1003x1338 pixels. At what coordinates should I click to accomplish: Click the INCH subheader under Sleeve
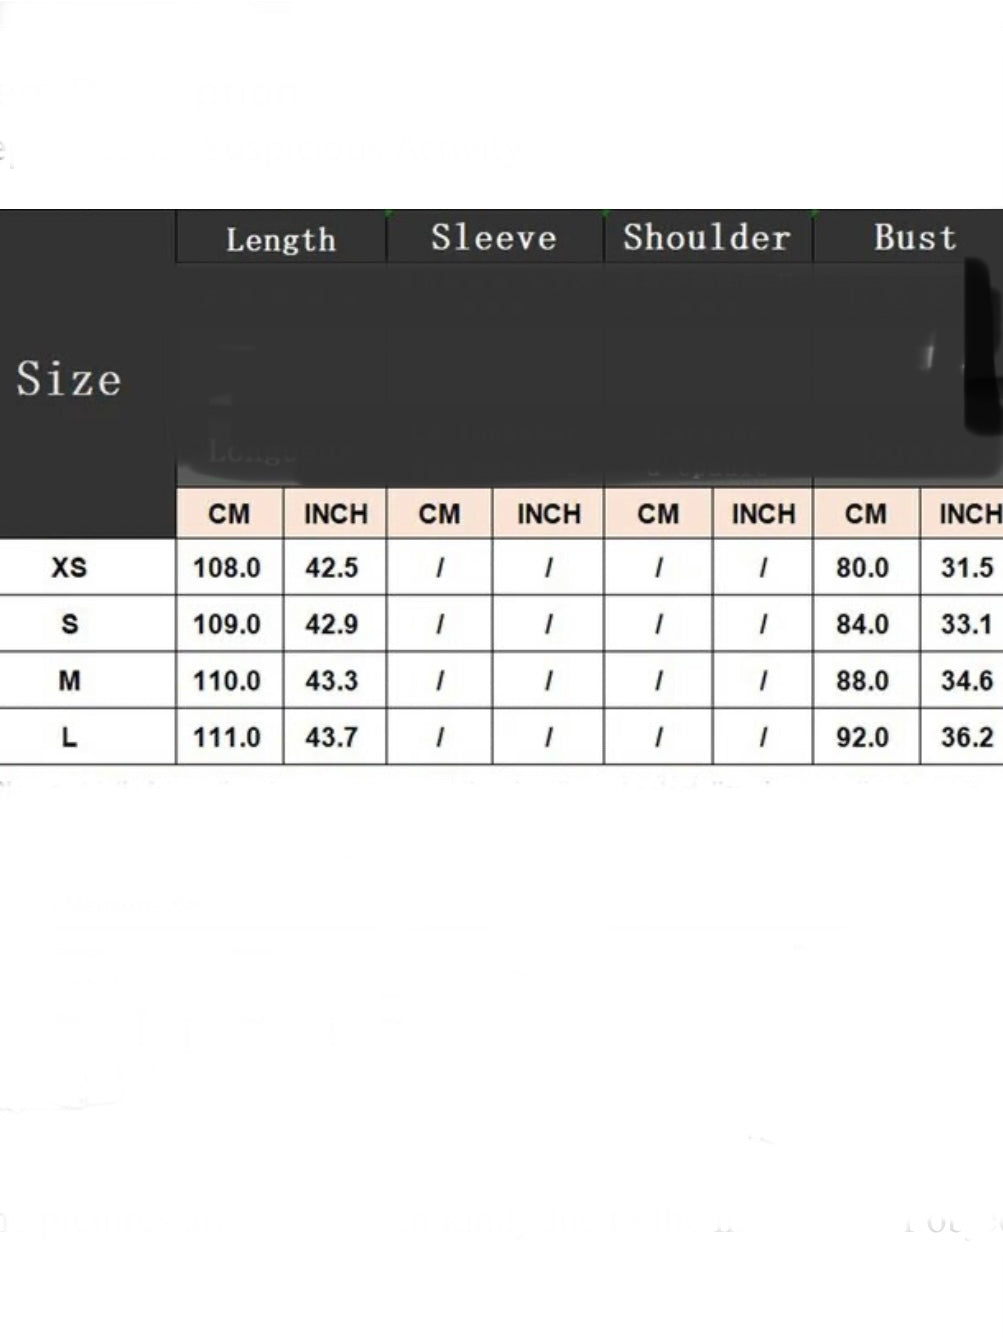point(548,514)
